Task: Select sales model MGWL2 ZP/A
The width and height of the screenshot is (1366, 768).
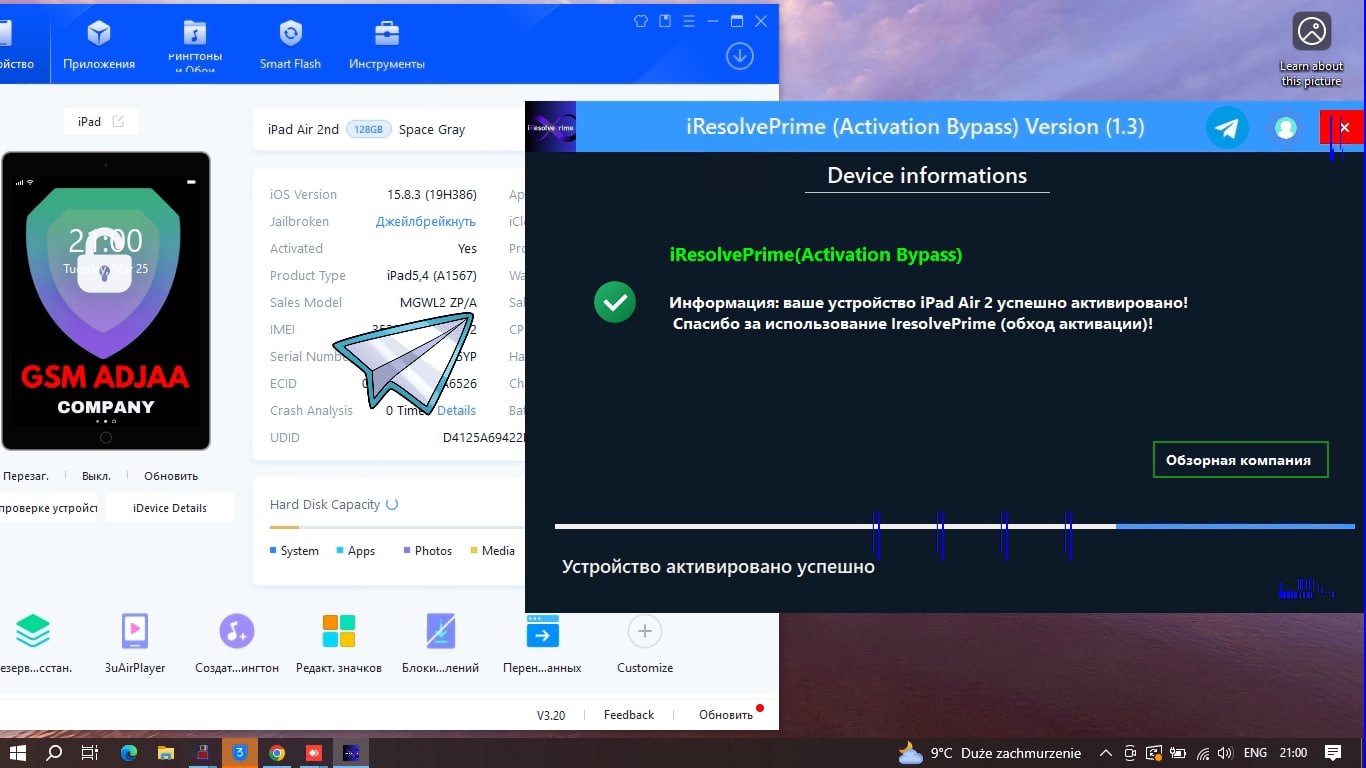Action: point(438,303)
